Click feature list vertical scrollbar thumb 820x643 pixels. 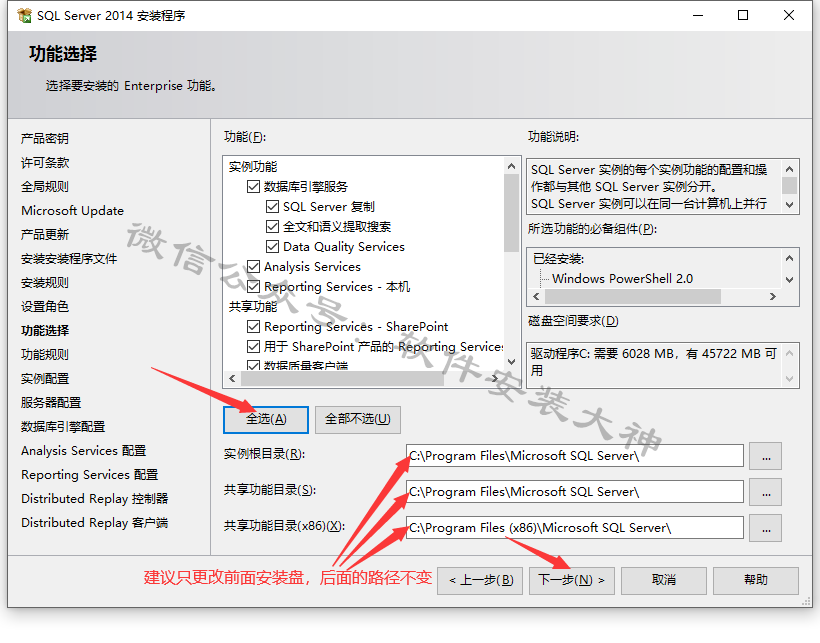(x=511, y=213)
